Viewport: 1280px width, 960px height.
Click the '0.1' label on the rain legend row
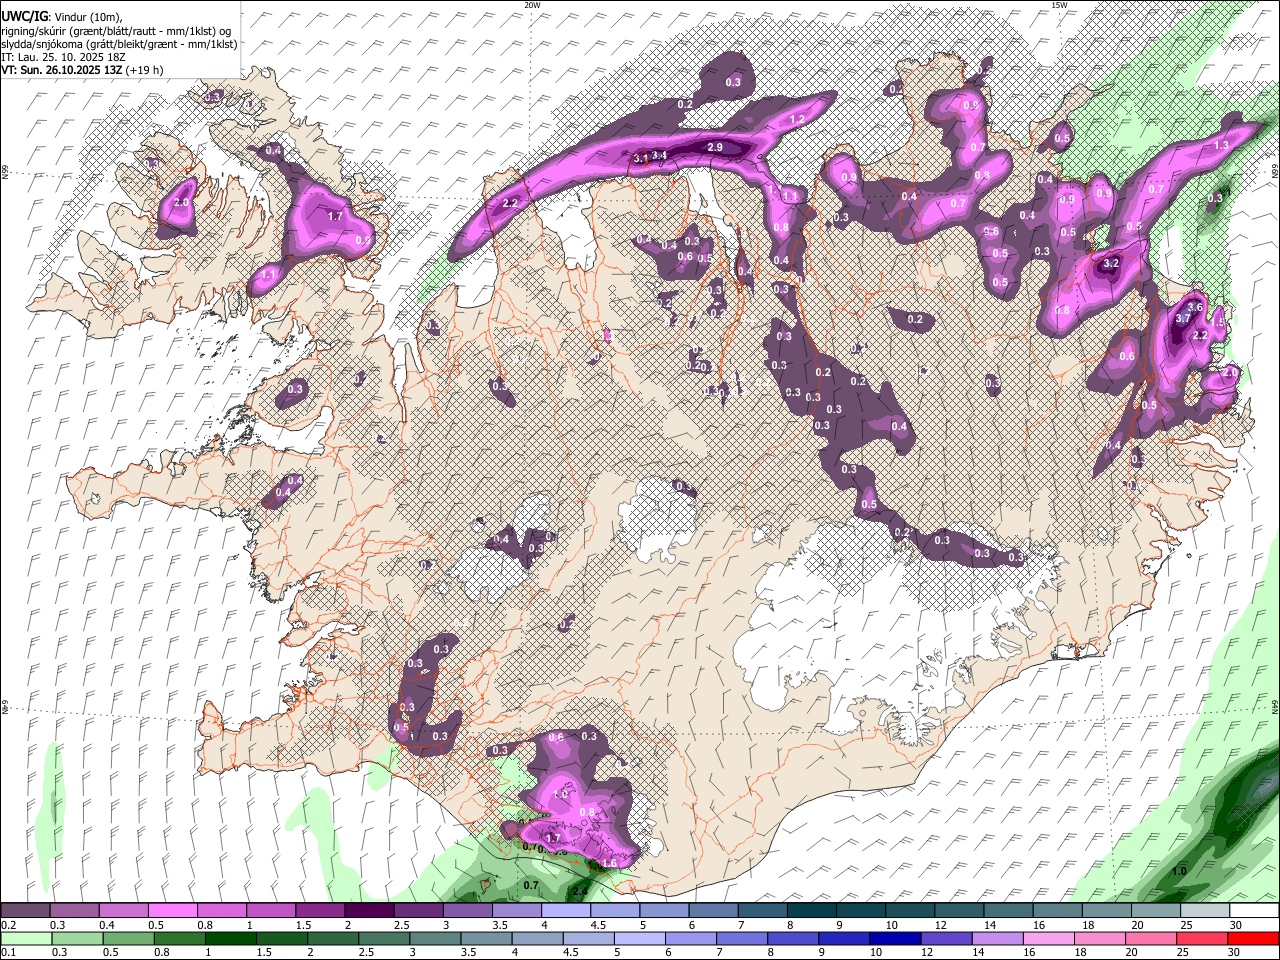tap(8, 952)
